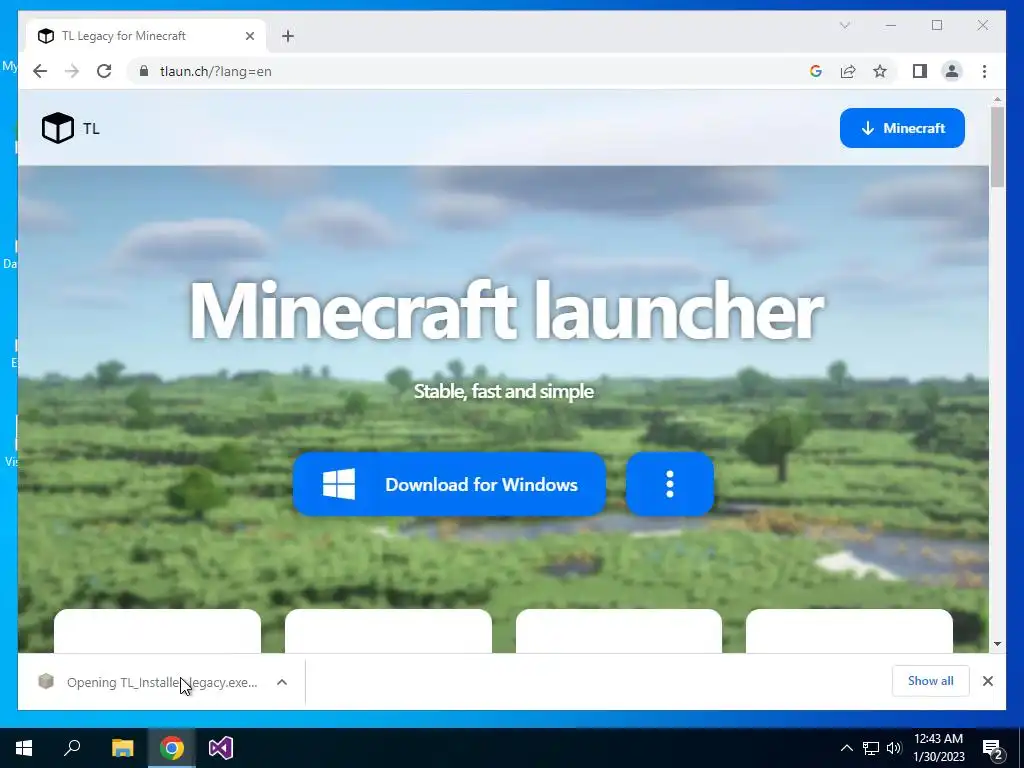Image resolution: width=1024 pixels, height=768 pixels.
Task: Click Show all downloads
Action: tap(931, 681)
